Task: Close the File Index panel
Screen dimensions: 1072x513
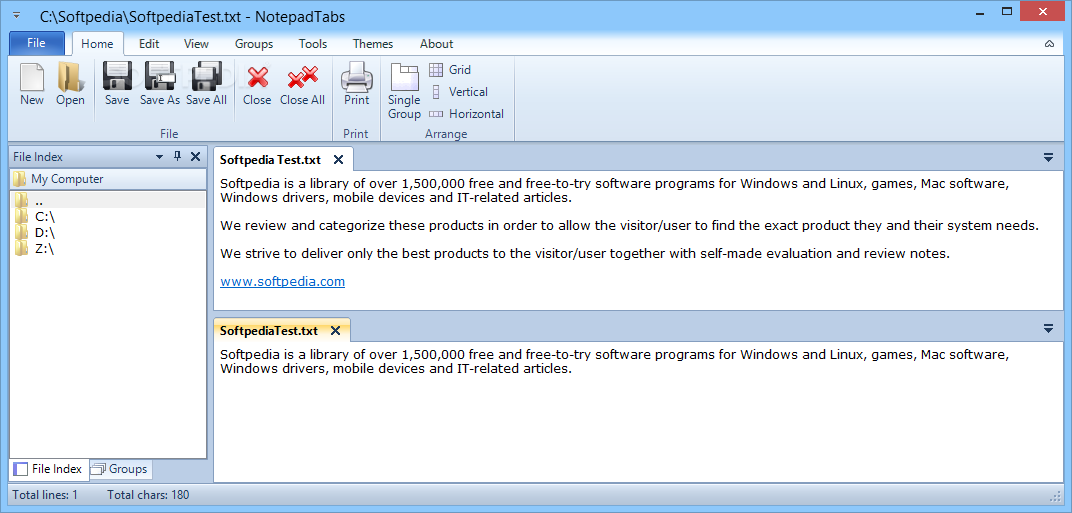Action: point(196,157)
